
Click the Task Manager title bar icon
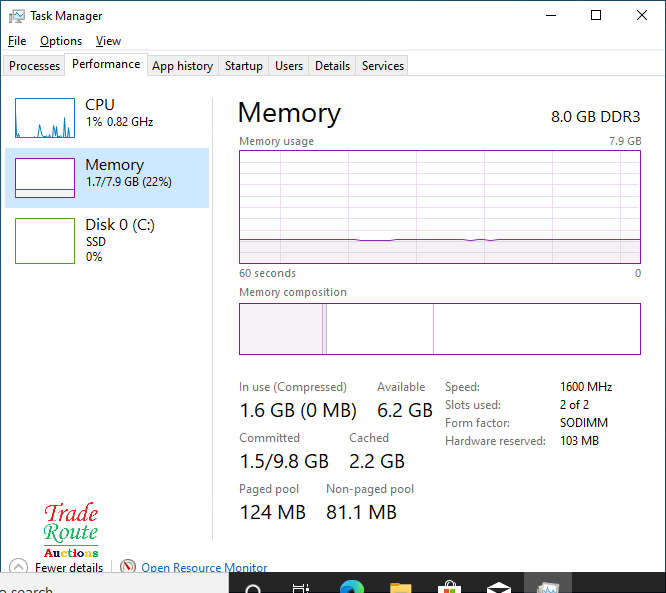(x=17, y=16)
